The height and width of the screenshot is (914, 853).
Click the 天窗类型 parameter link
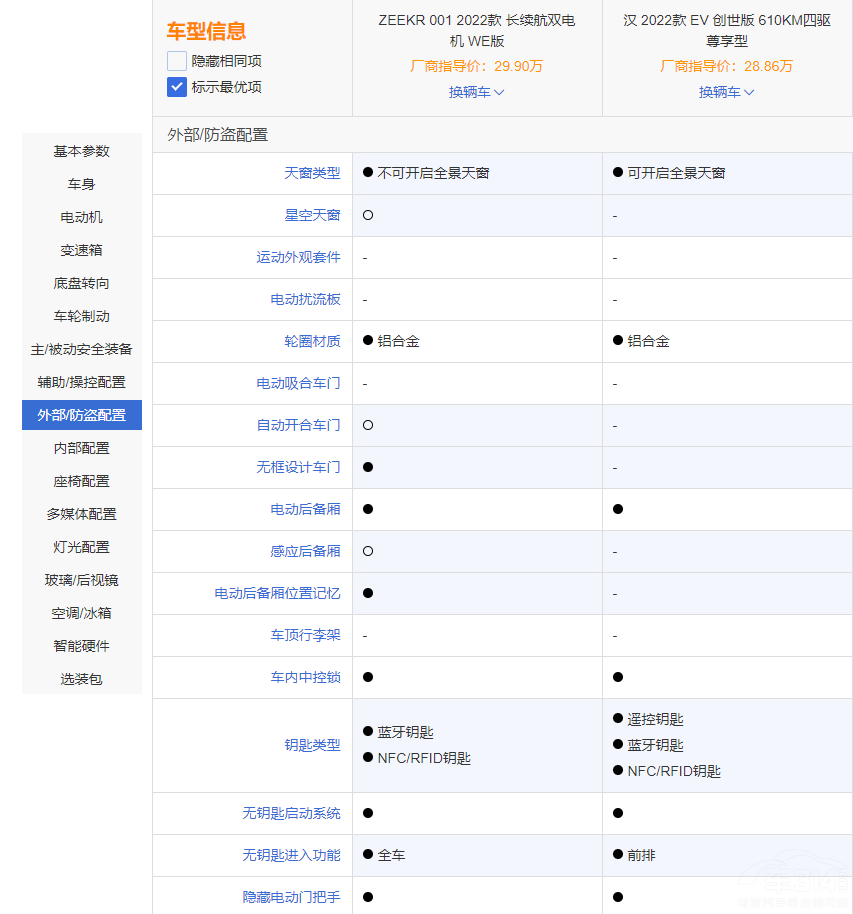click(x=315, y=173)
